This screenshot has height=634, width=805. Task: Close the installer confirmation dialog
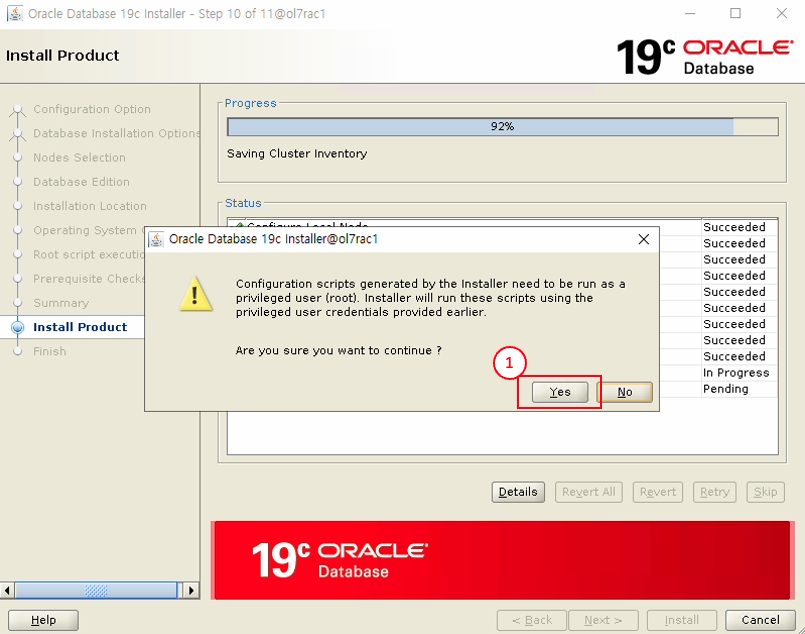[x=644, y=239]
